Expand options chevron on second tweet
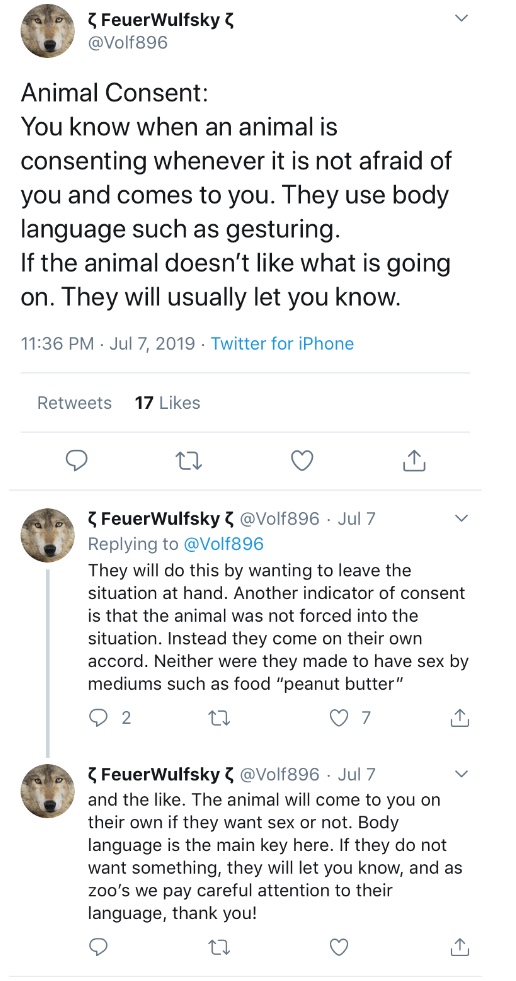This screenshot has height=981, width=516. (x=461, y=518)
